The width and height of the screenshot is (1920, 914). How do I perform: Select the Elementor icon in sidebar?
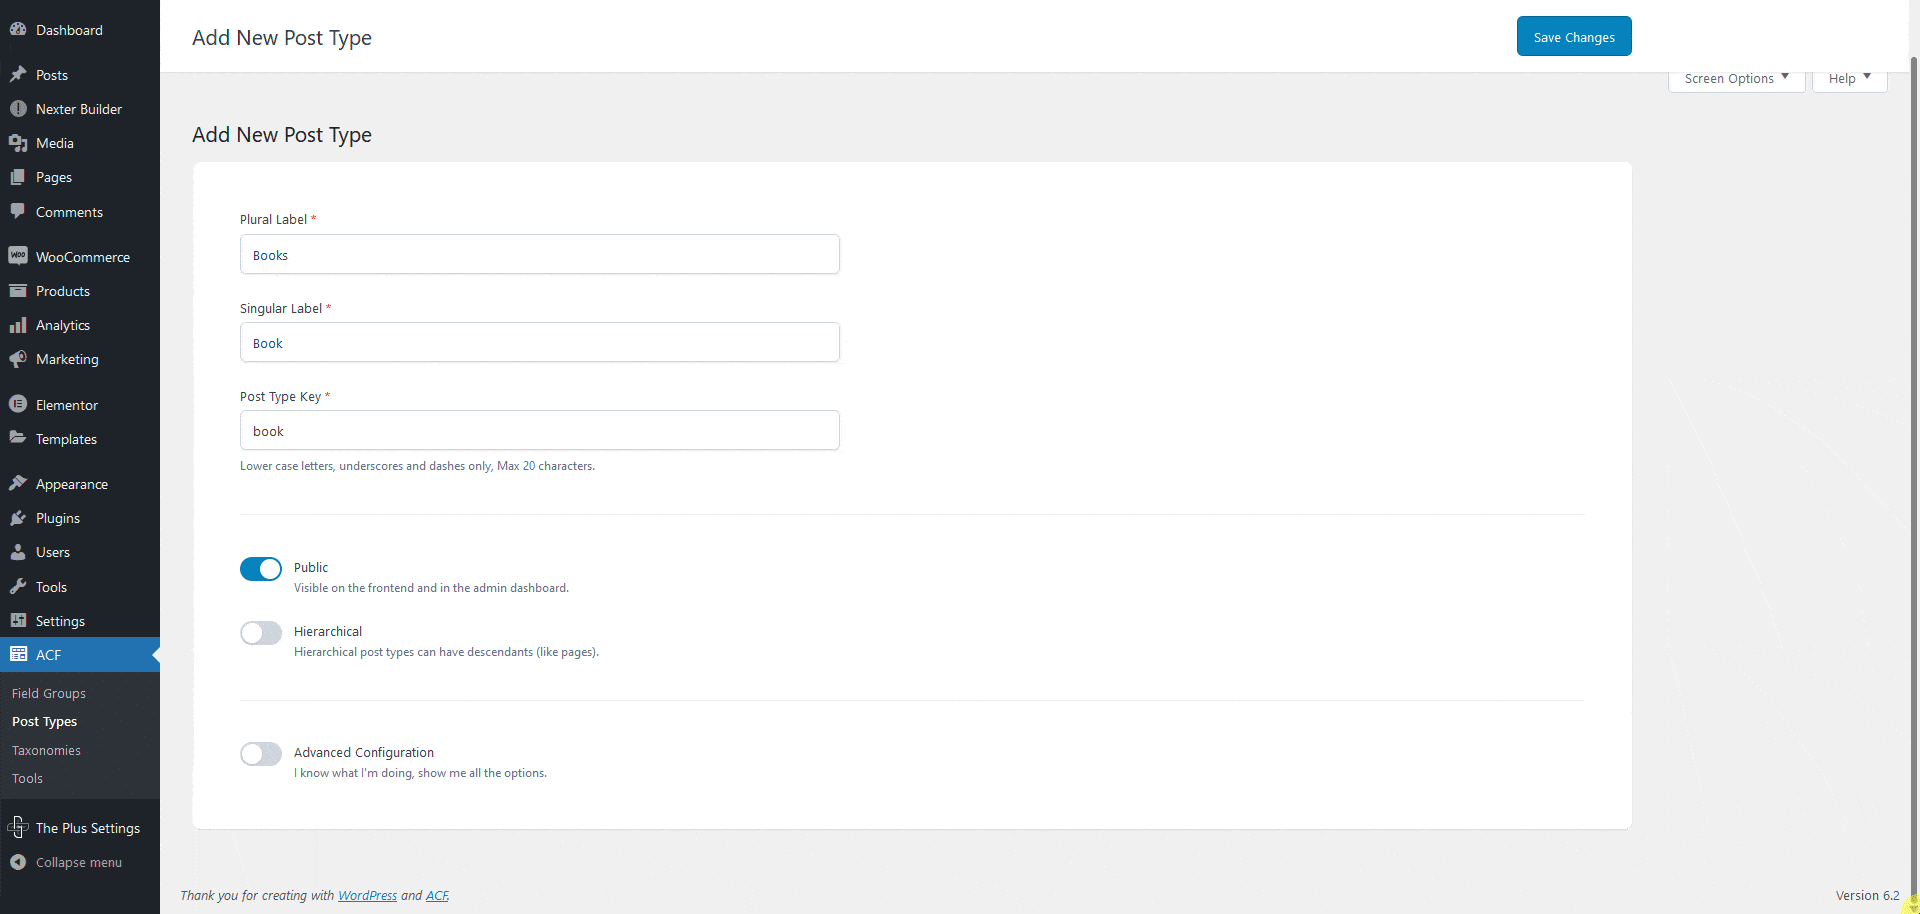(x=18, y=404)
